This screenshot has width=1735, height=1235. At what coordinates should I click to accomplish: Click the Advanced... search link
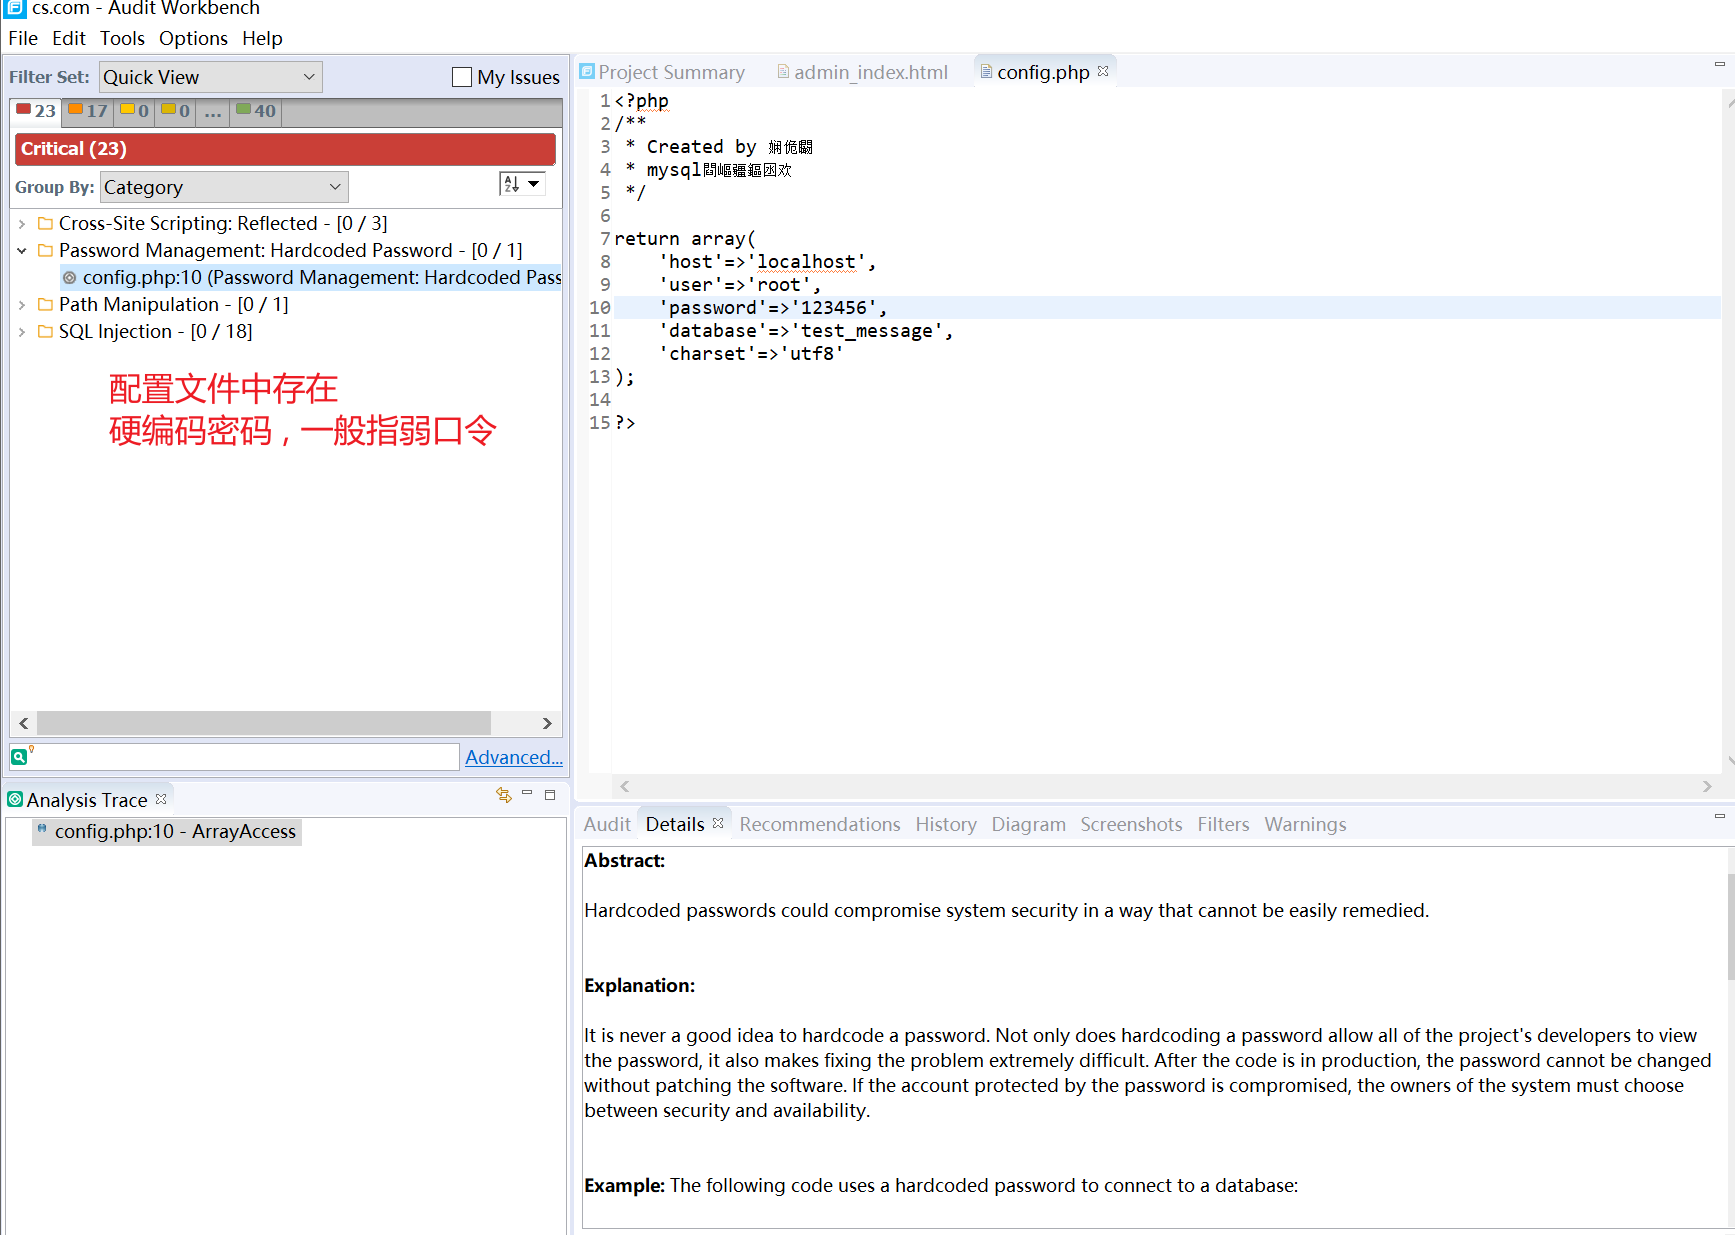pyautogui.click(x=514, y=757)
